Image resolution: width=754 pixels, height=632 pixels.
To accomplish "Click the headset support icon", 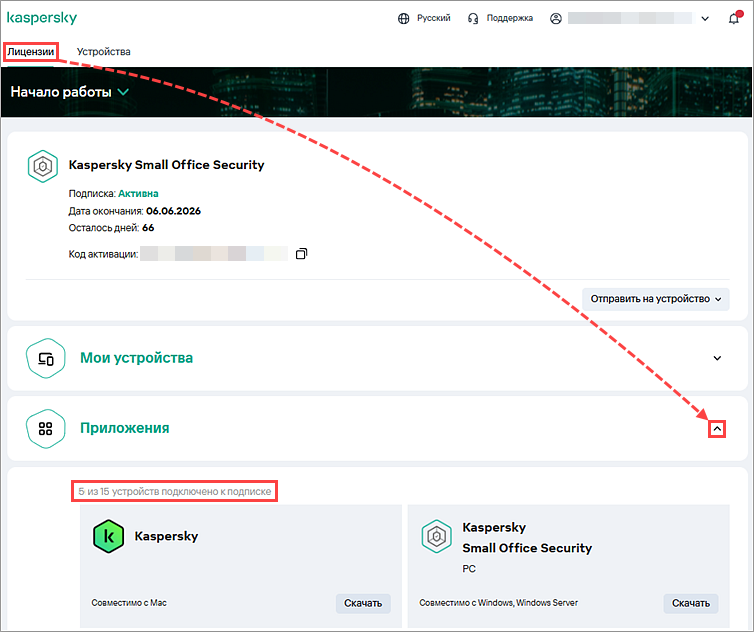I will [473, 18].
